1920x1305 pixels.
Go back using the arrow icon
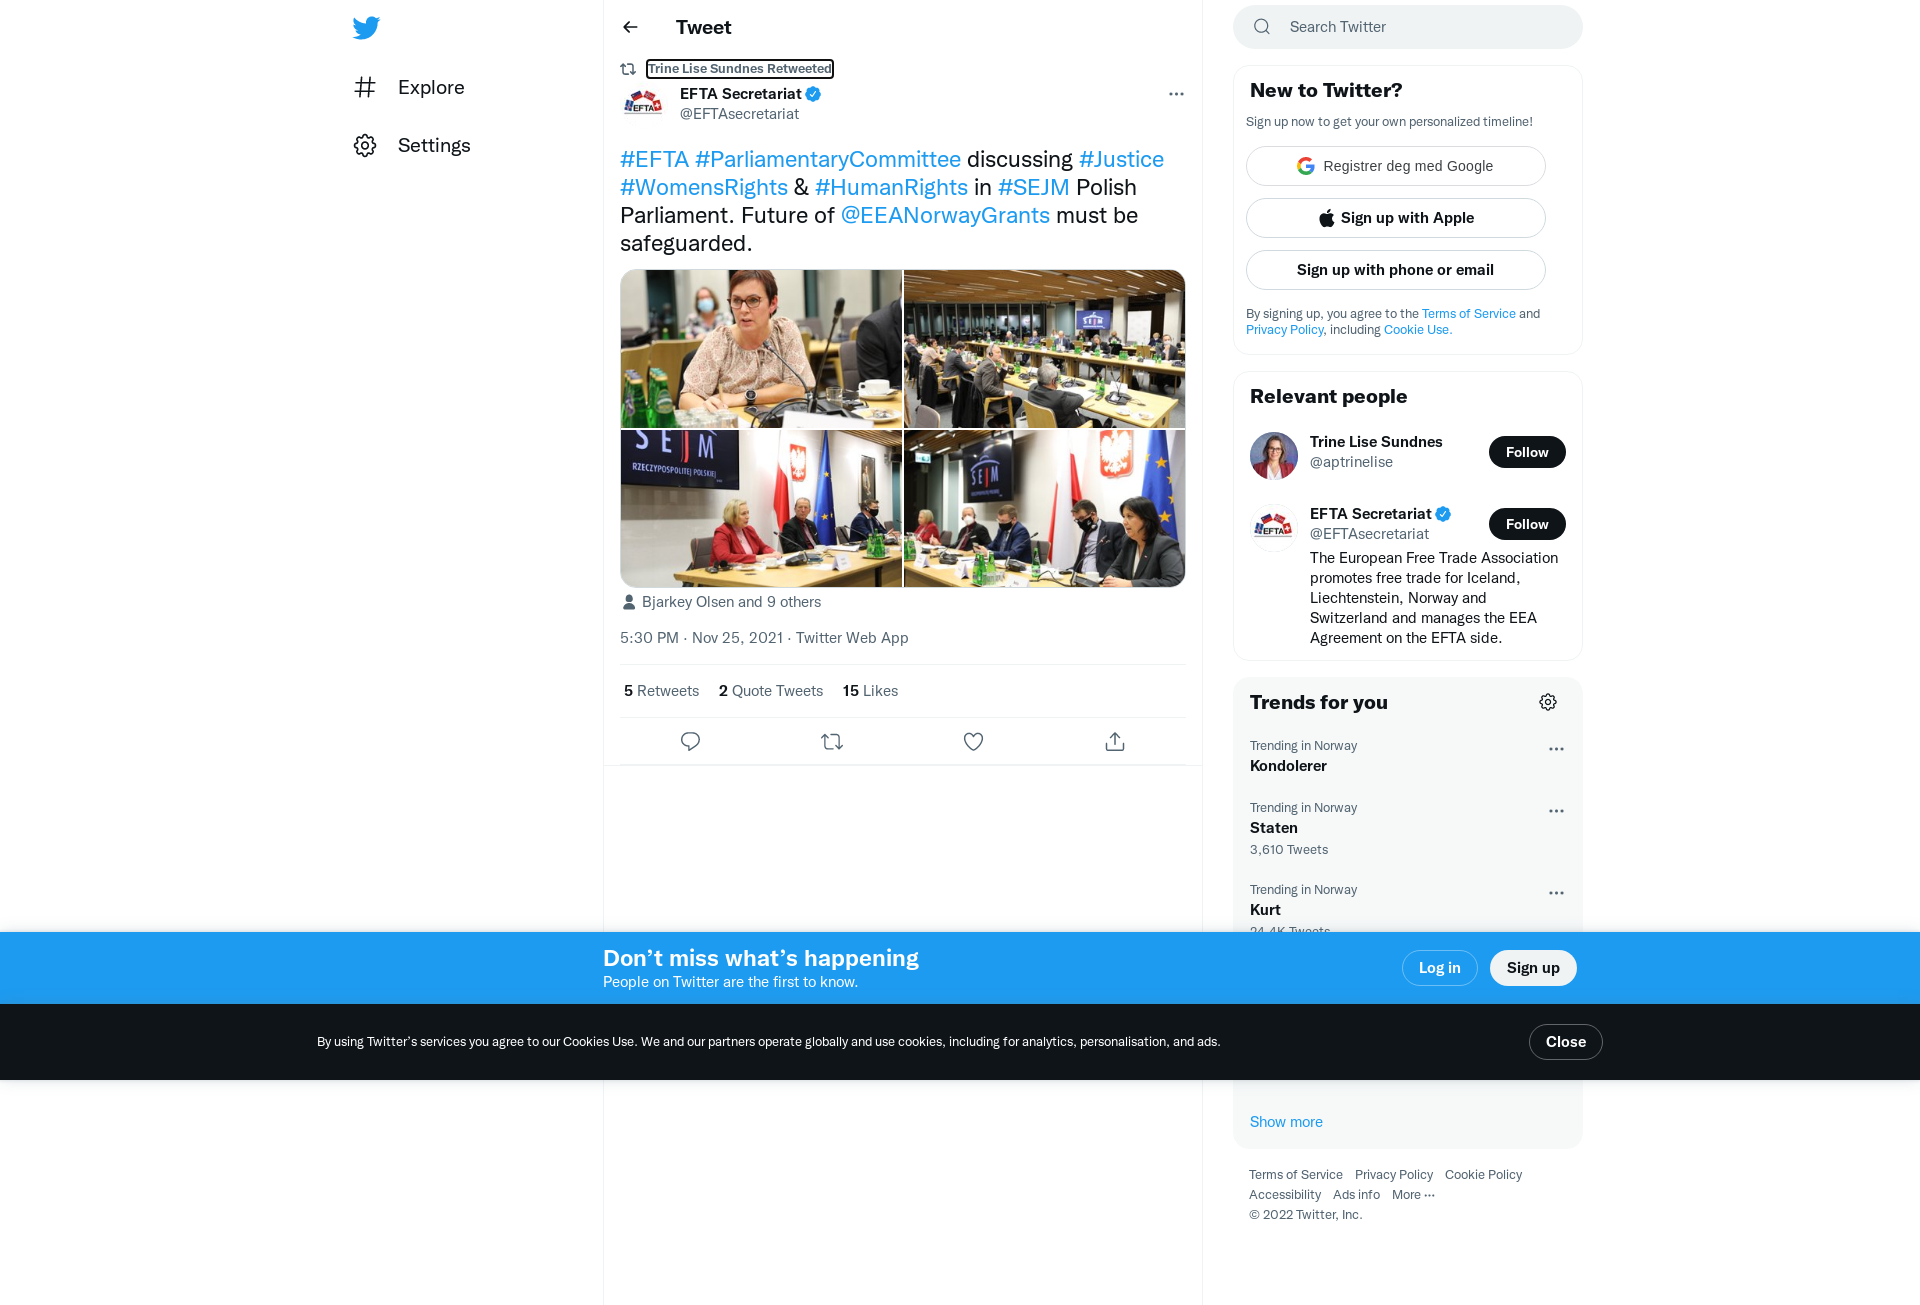coord(630,27)
